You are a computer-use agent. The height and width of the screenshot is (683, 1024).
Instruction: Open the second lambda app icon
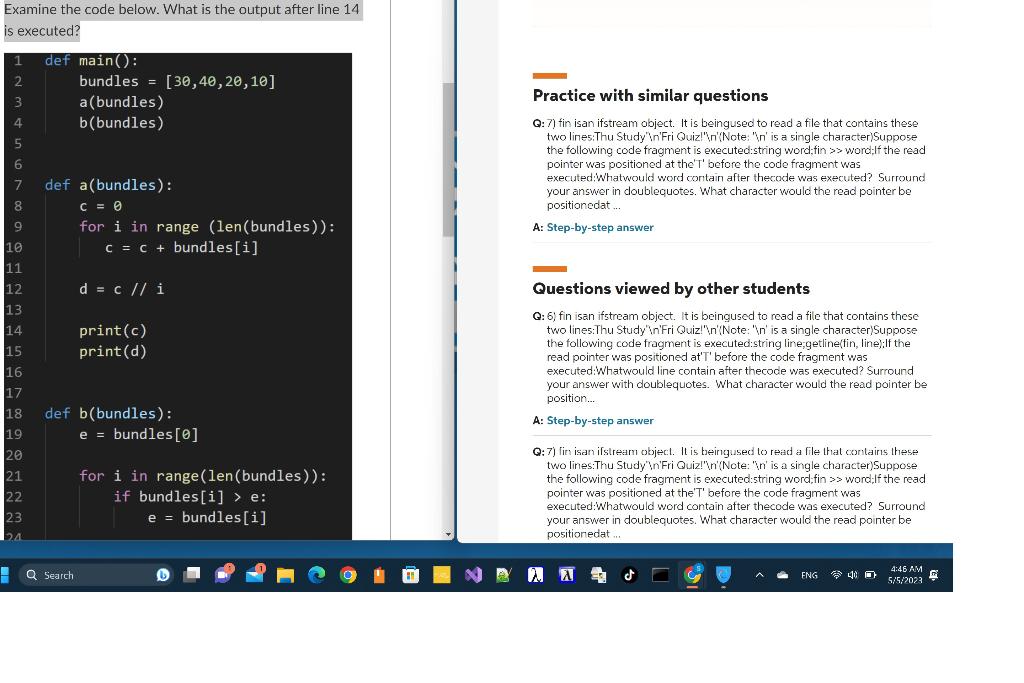[566, 575]
